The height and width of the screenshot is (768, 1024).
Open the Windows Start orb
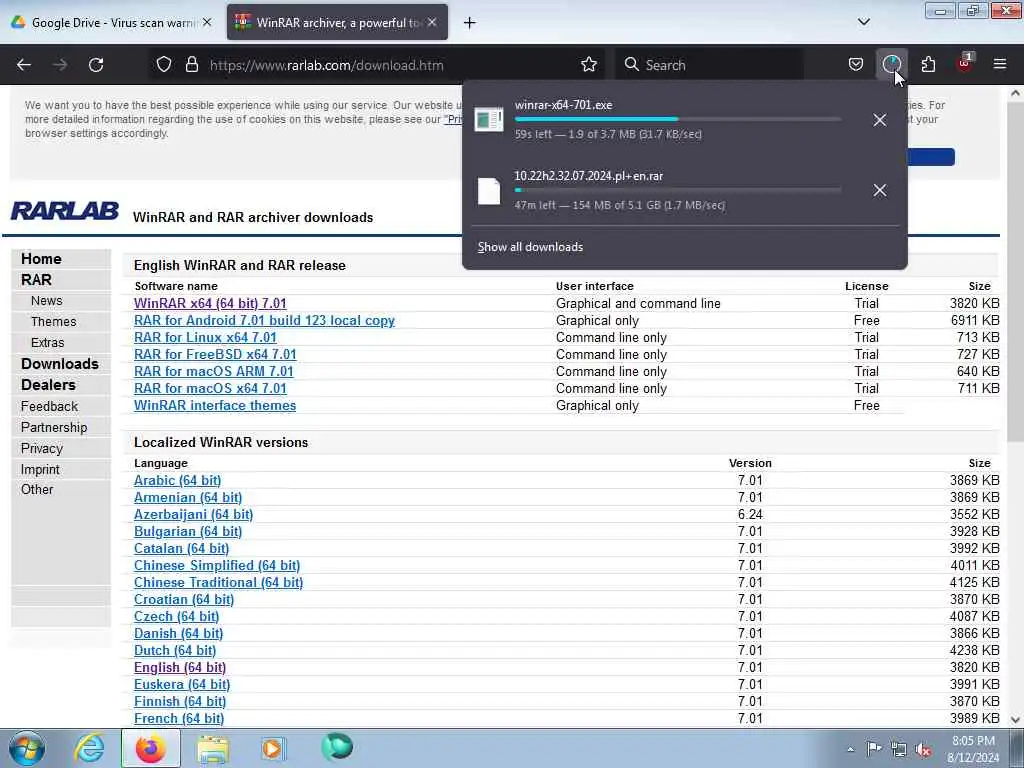[27, 748]
